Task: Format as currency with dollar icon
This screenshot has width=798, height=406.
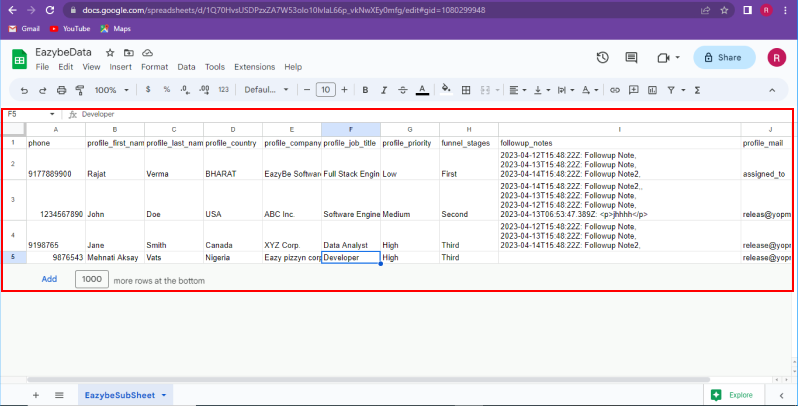Action: point(148,90)
